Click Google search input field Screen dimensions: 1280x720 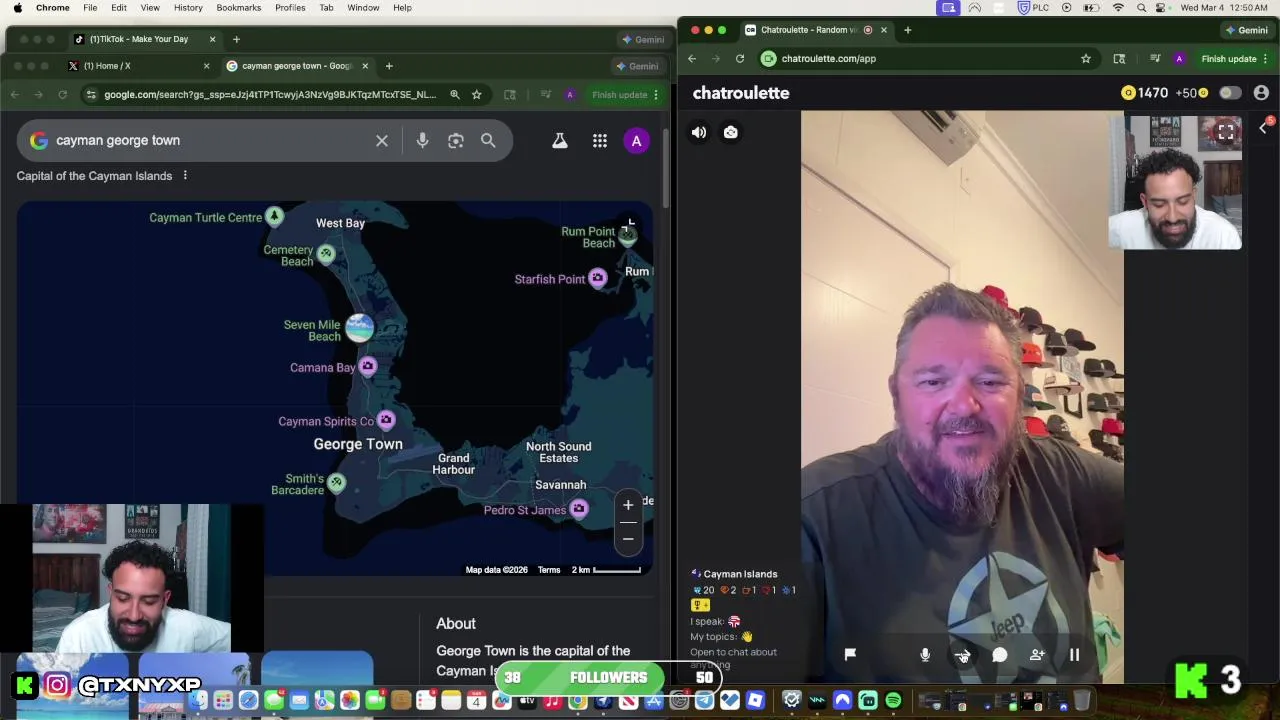(210, 141)
